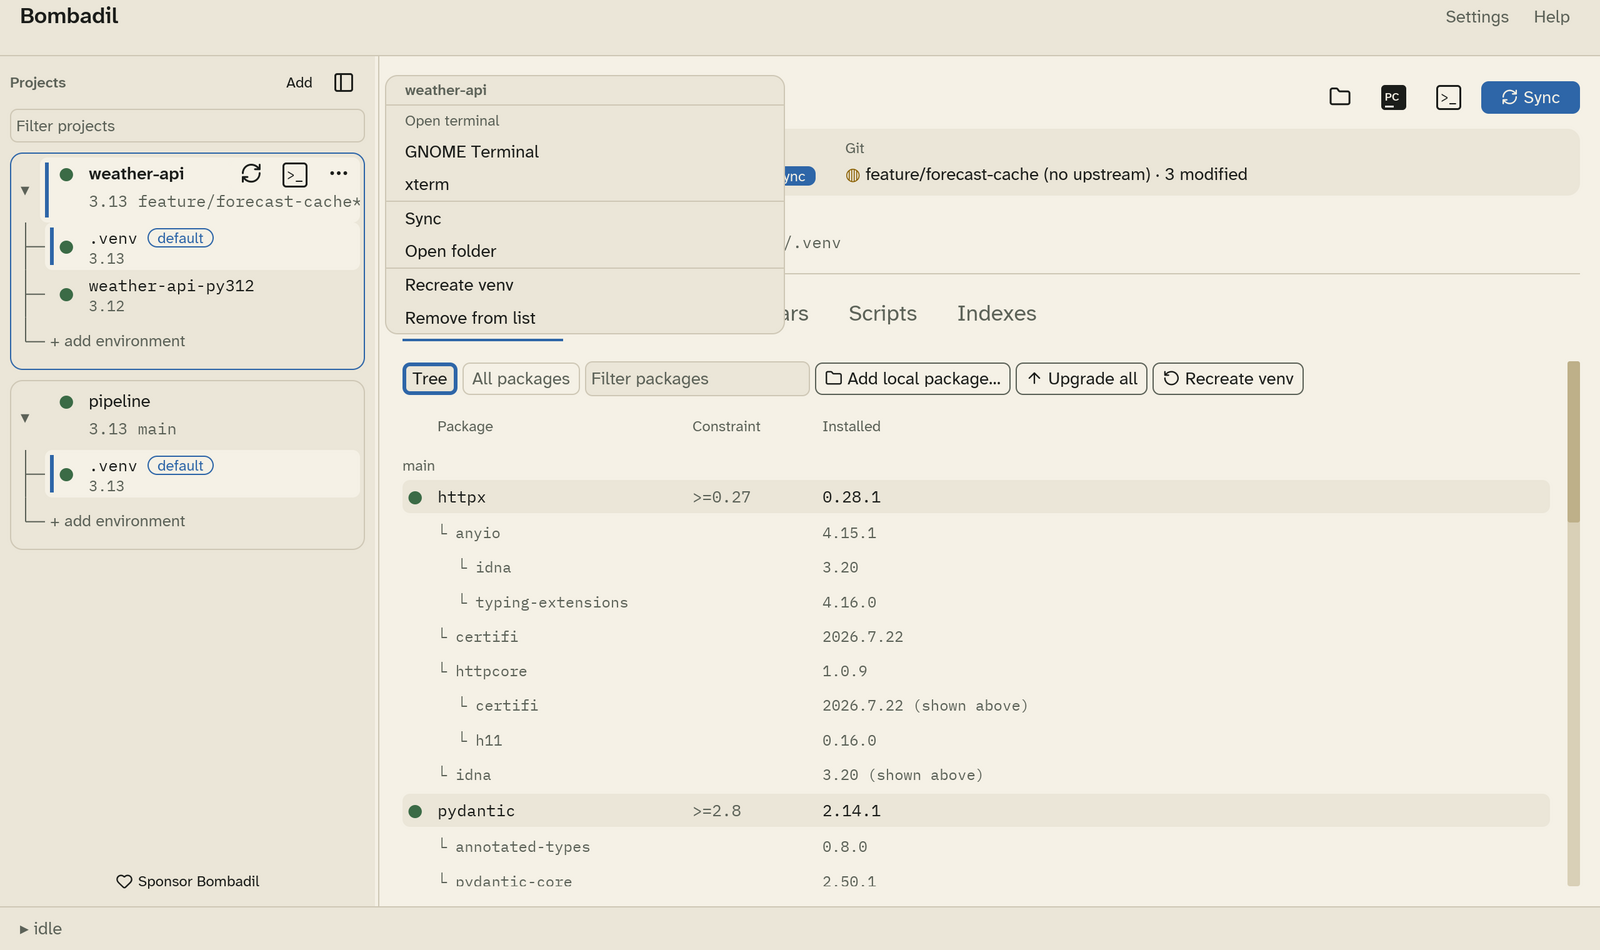
Task: Select Remove from list in context menu
Action: 585,318
